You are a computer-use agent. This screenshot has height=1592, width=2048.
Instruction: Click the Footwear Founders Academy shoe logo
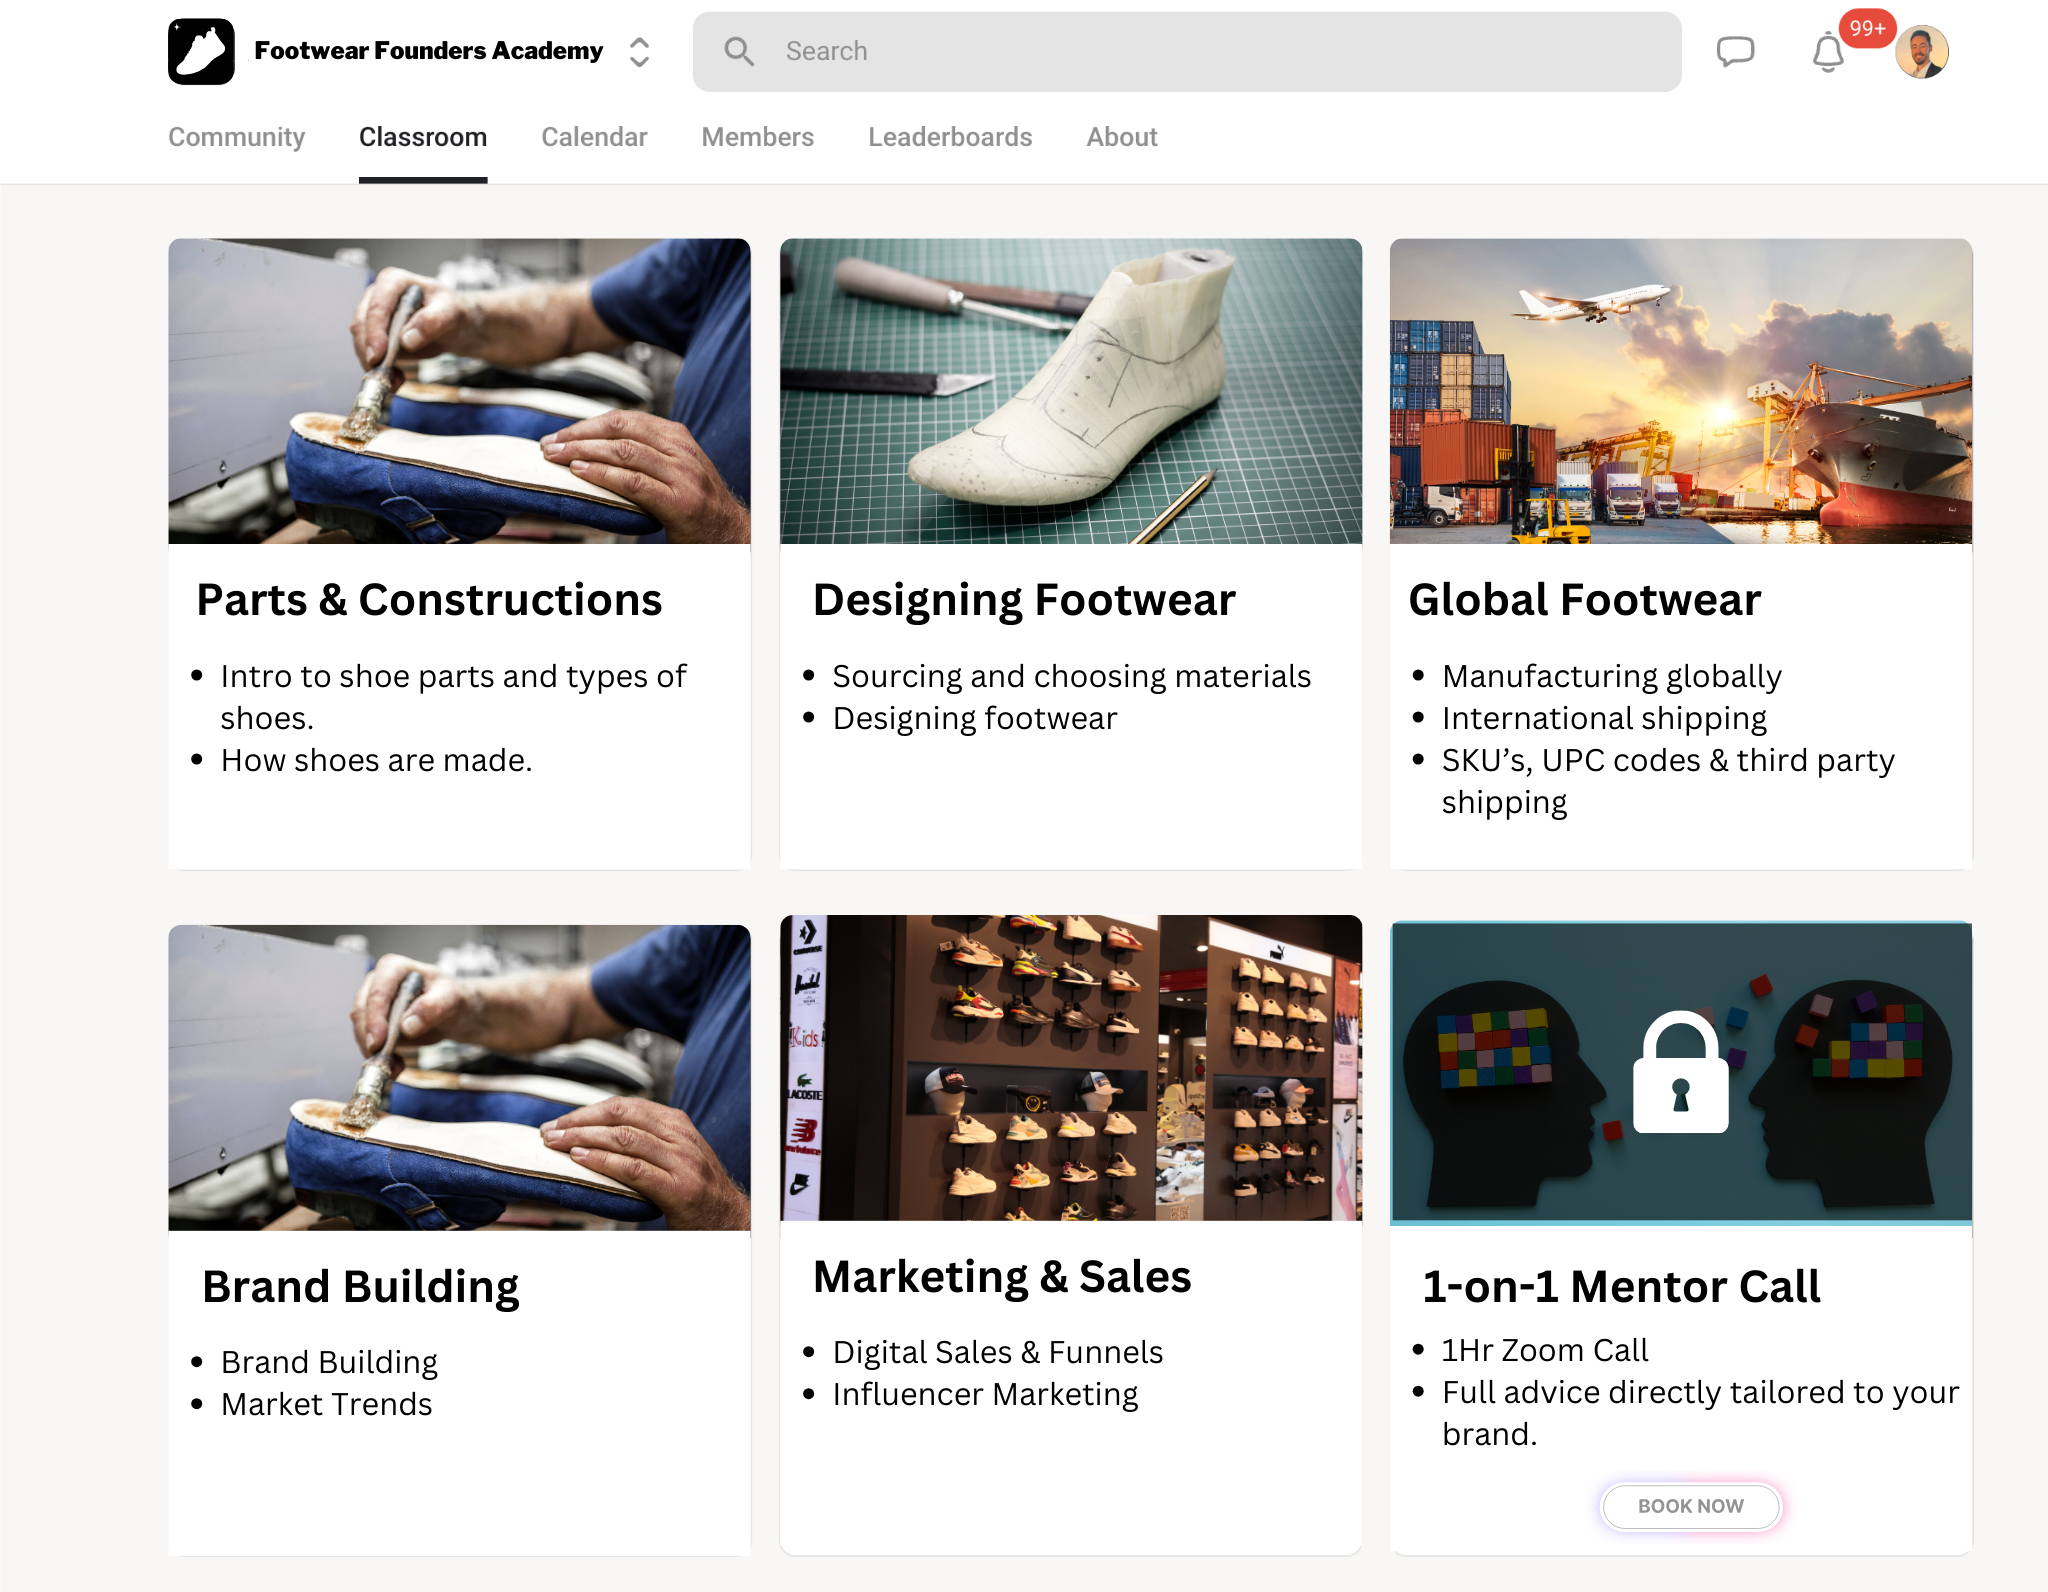[200, 50]
